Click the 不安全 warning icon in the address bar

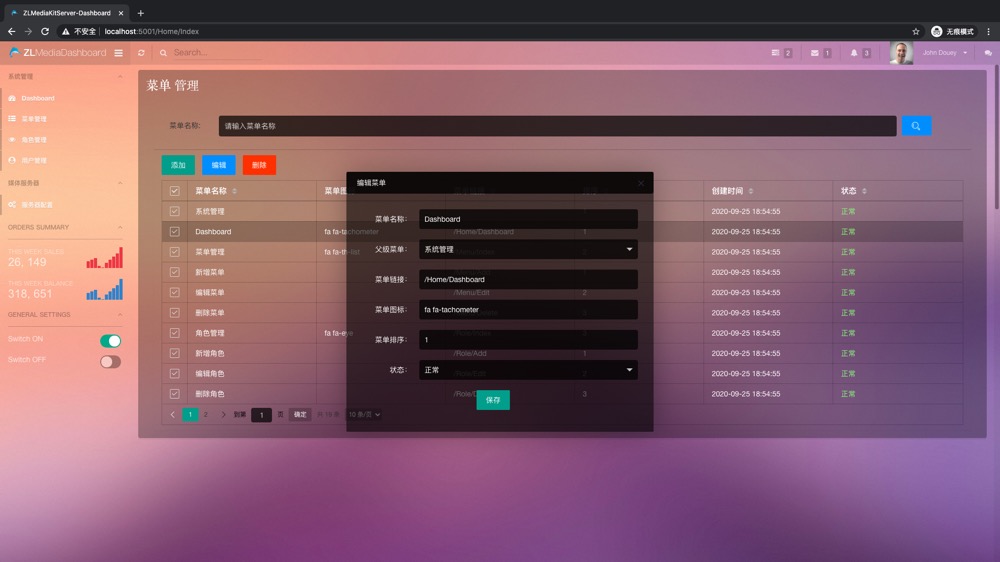pyautogui.click(x=66, y=31)
